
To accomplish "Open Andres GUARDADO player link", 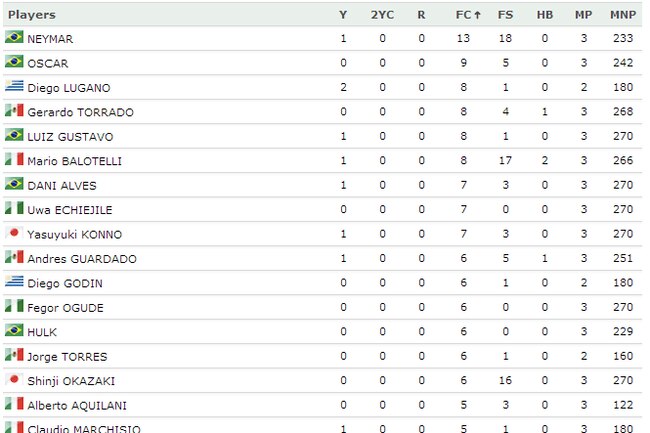I will (82, 259).
